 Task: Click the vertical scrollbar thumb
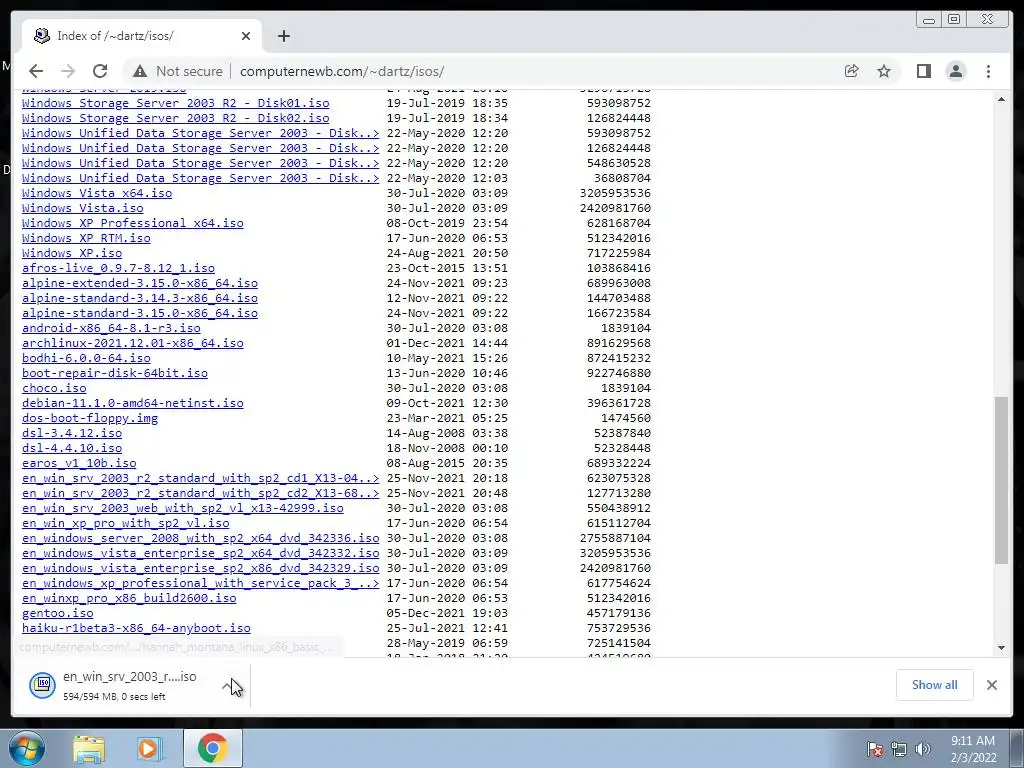[1001, 479]
